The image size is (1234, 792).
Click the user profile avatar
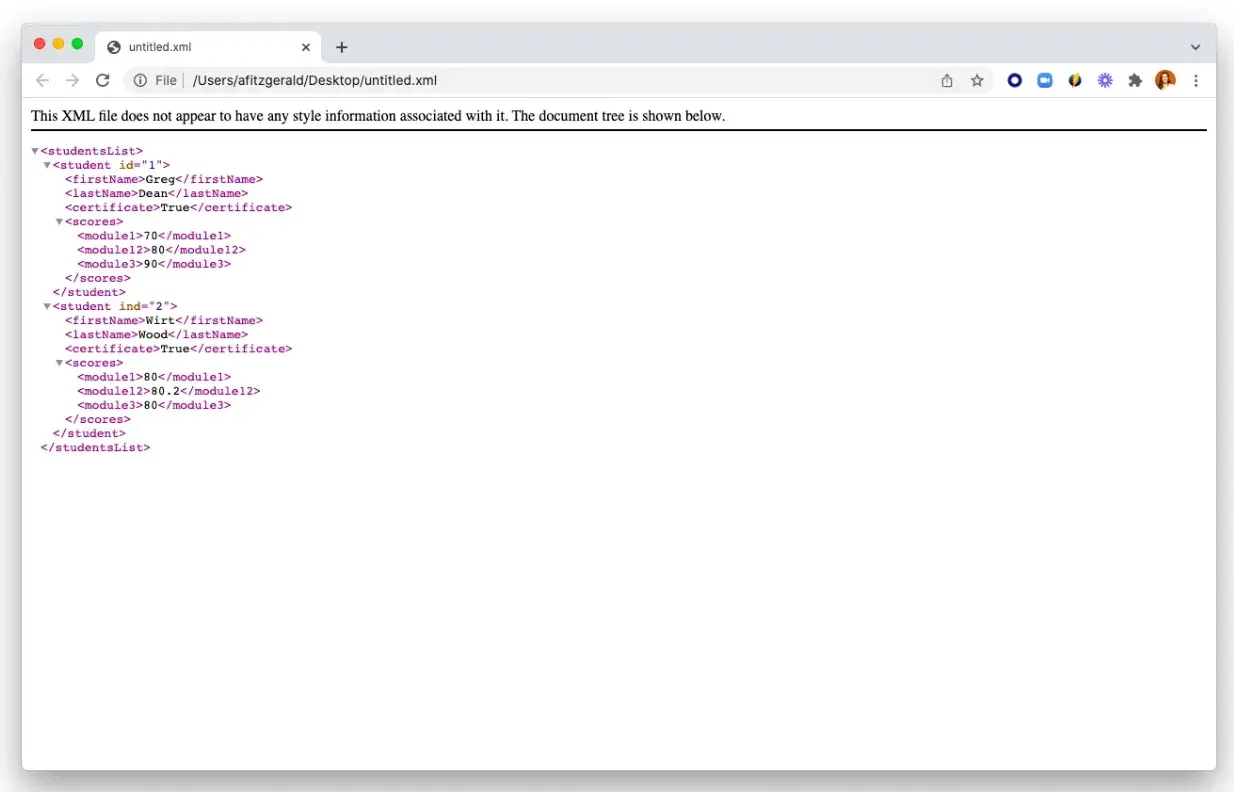[x=1165, y=81]
